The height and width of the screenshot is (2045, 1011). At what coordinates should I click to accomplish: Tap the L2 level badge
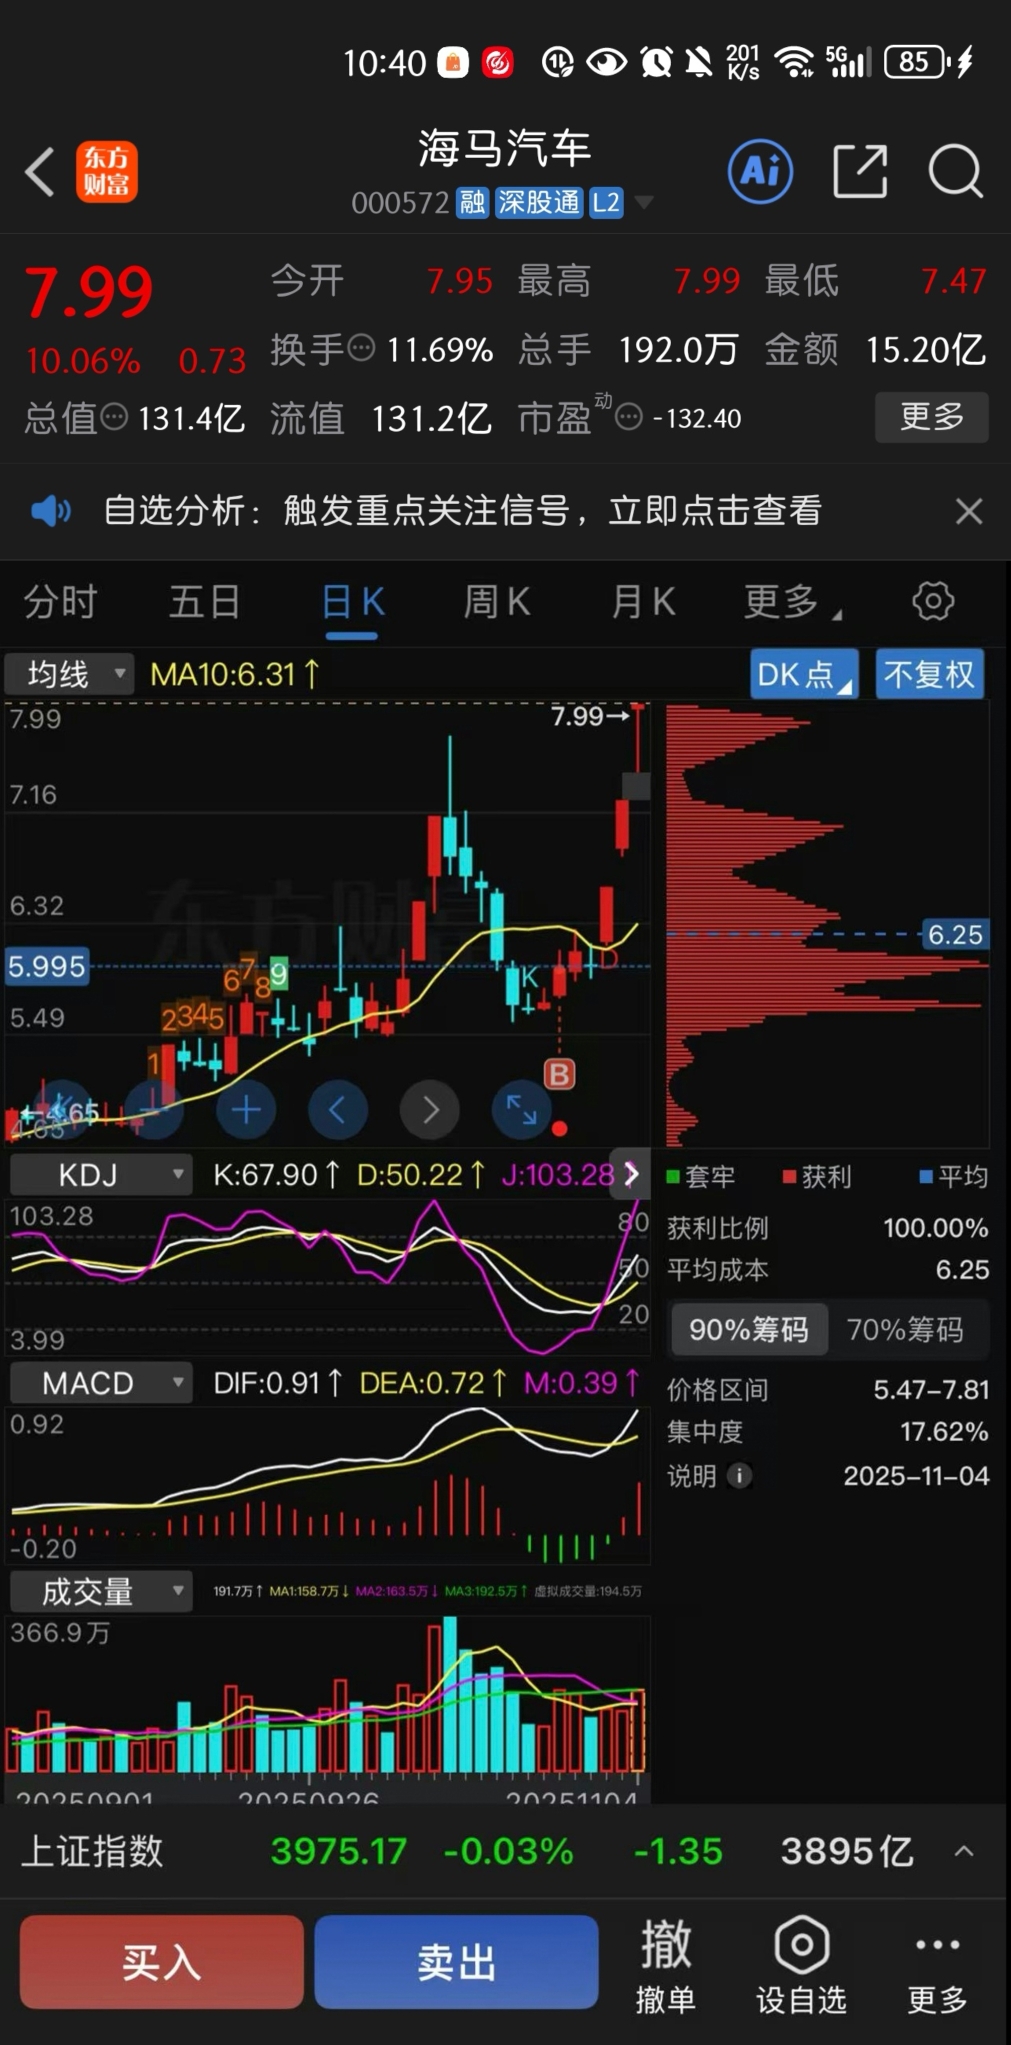coord(606,203)
